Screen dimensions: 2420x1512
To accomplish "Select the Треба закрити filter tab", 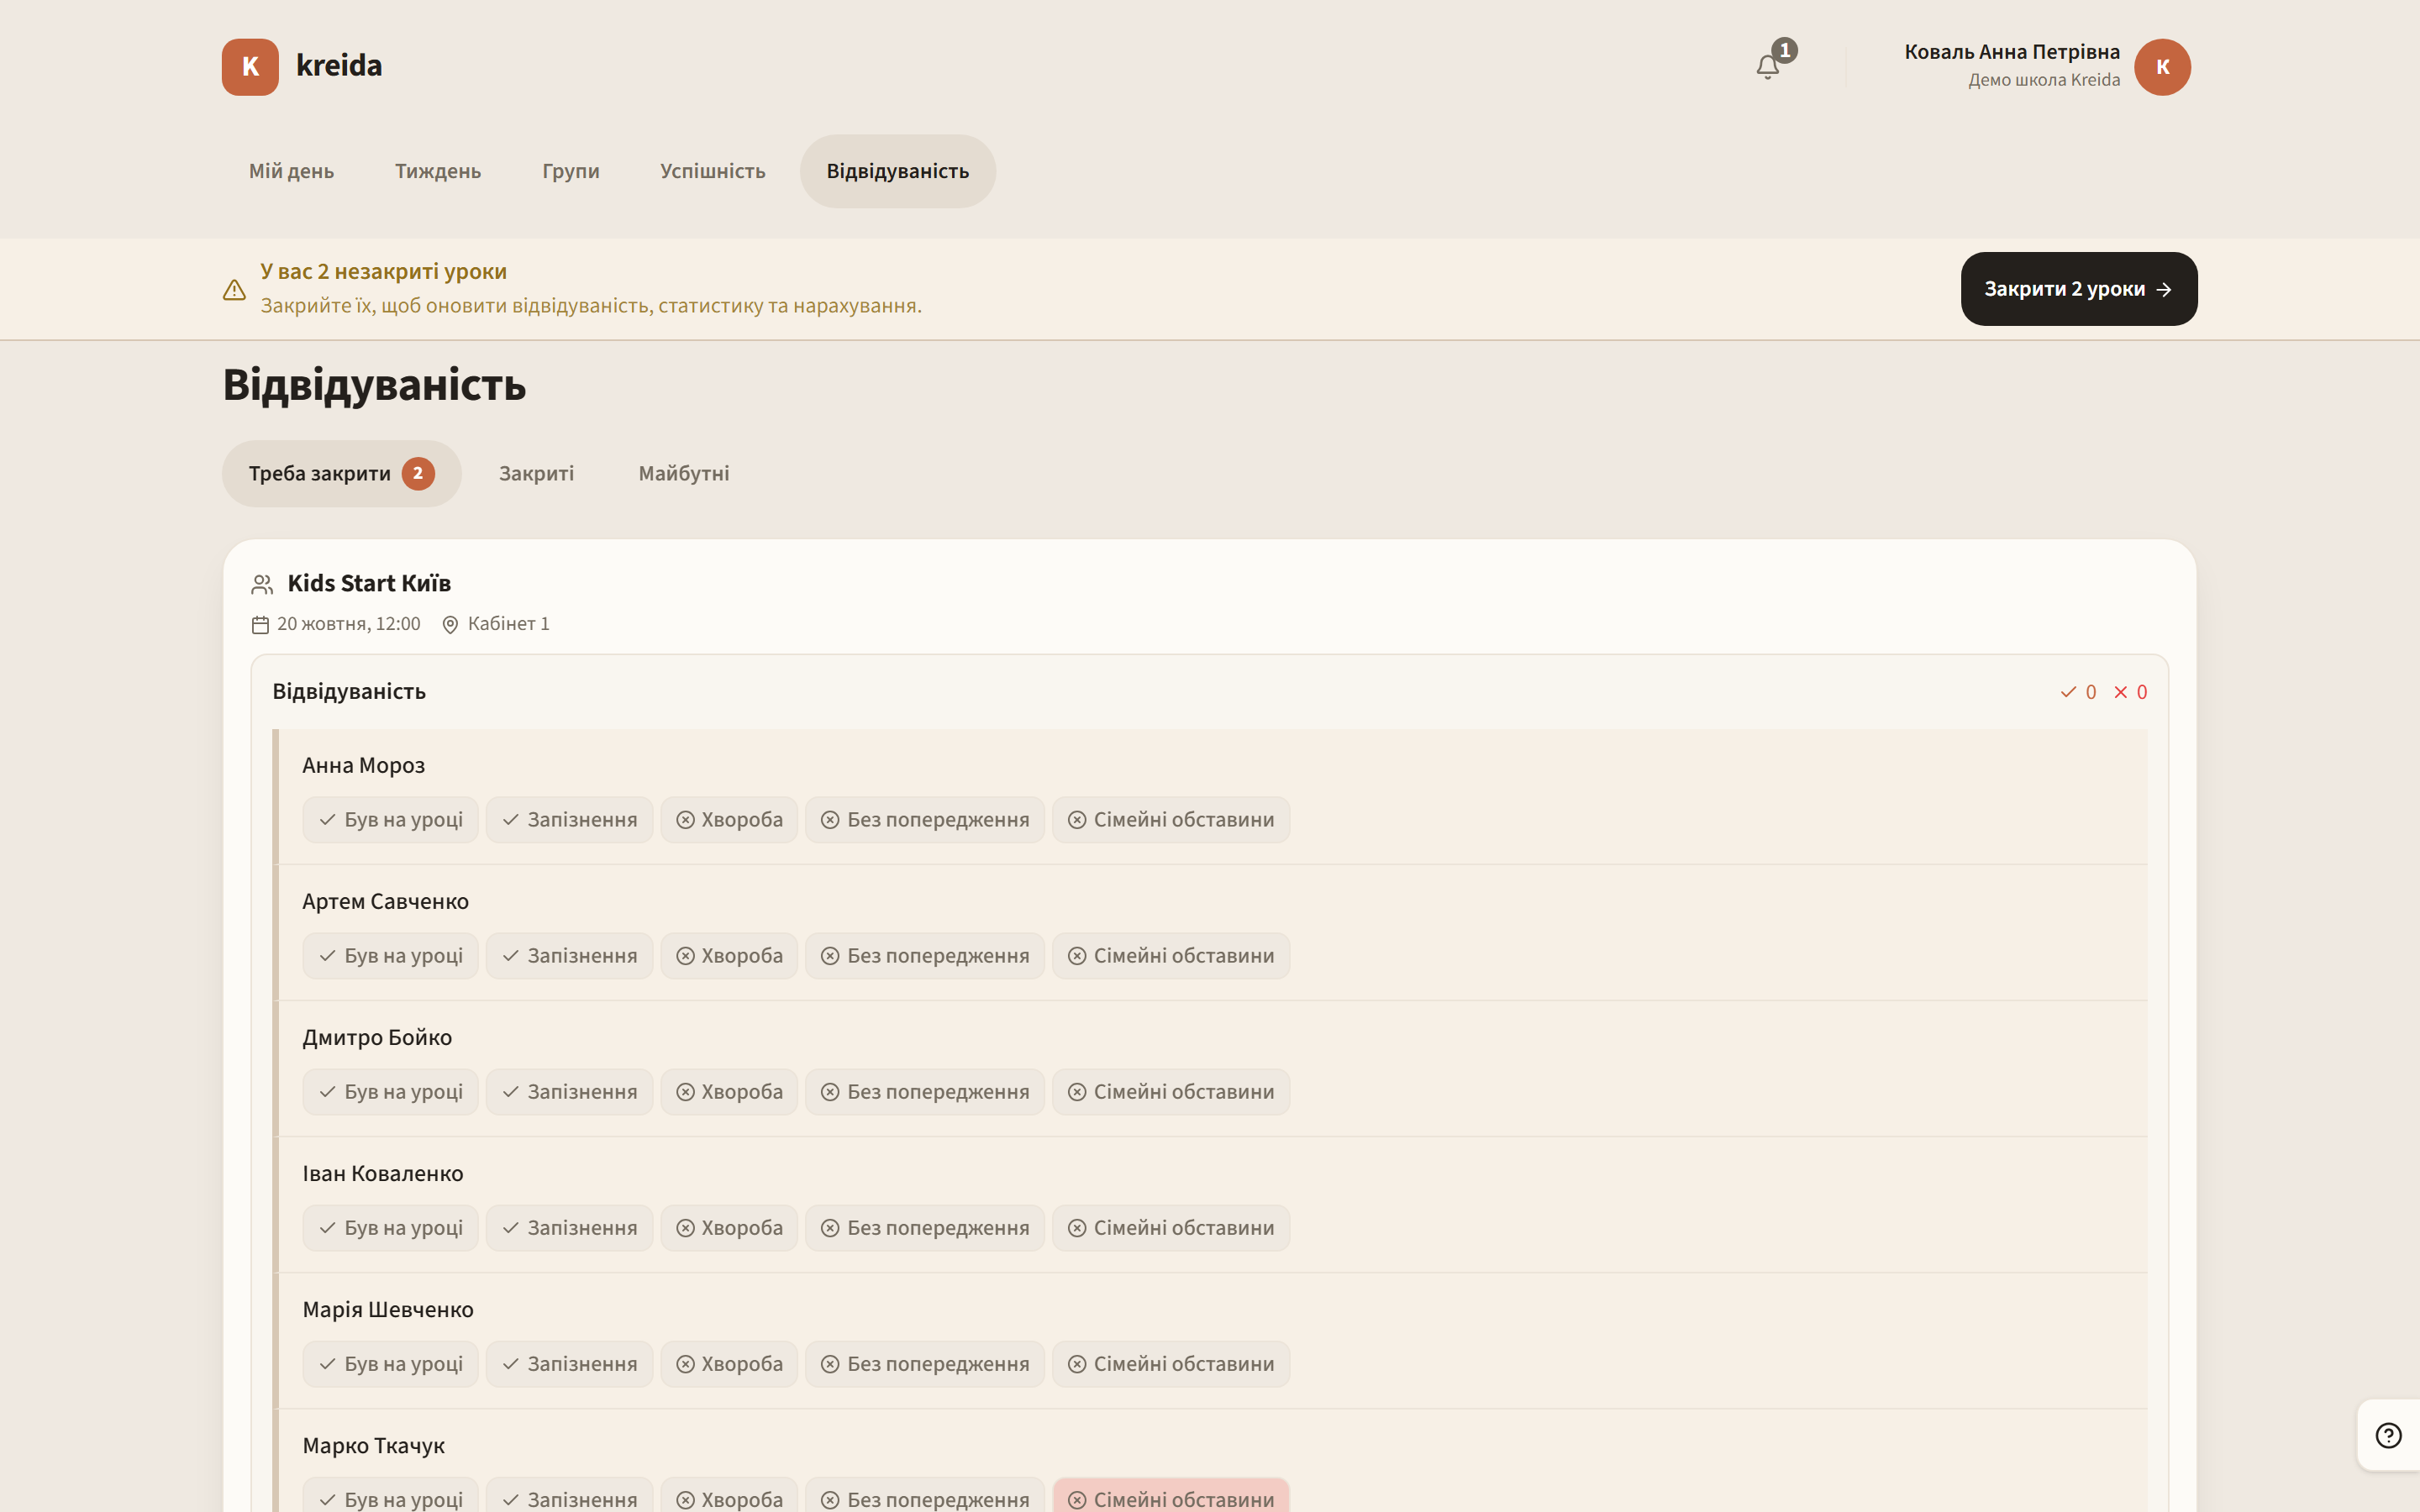I will [342, 474].
